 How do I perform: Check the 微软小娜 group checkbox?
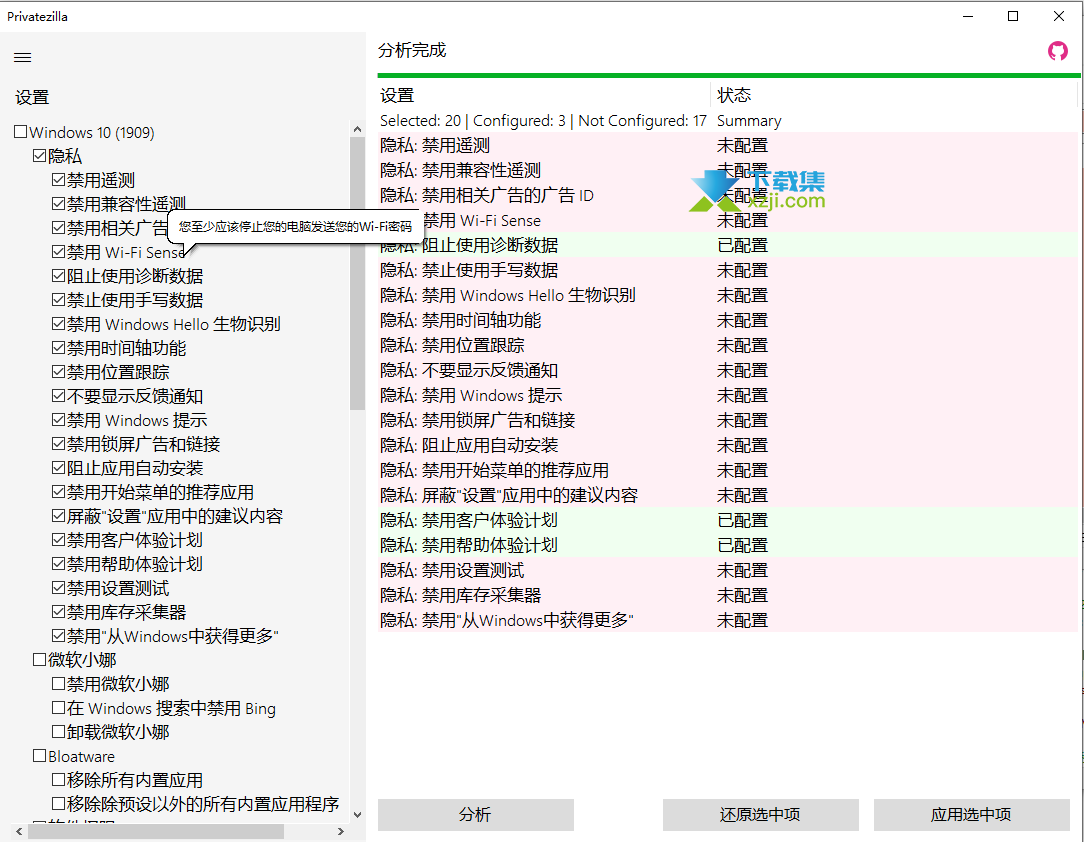click(39, 659)
